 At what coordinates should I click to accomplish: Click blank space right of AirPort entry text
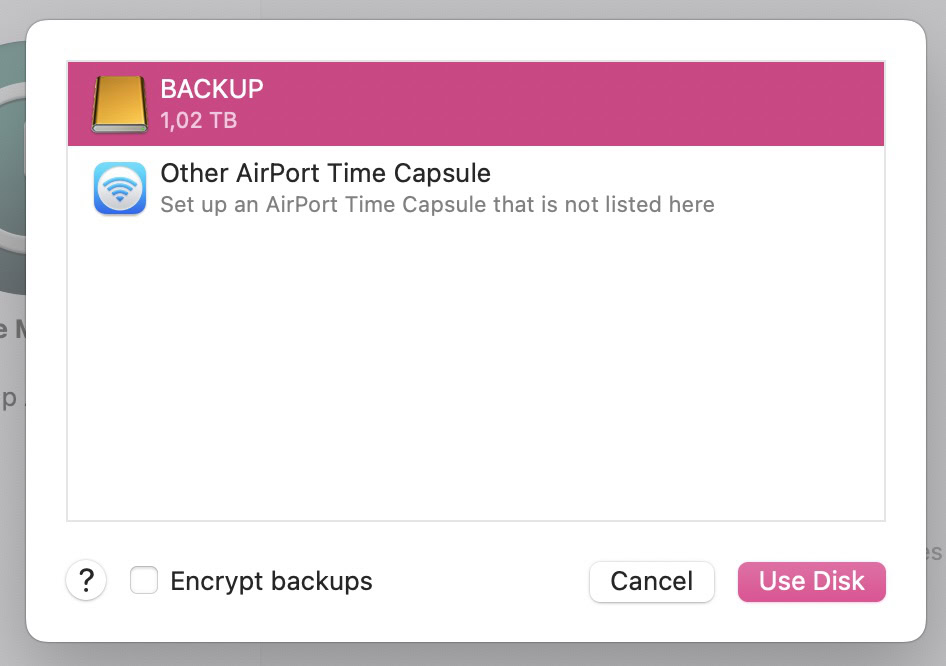(x=800, y=189)
